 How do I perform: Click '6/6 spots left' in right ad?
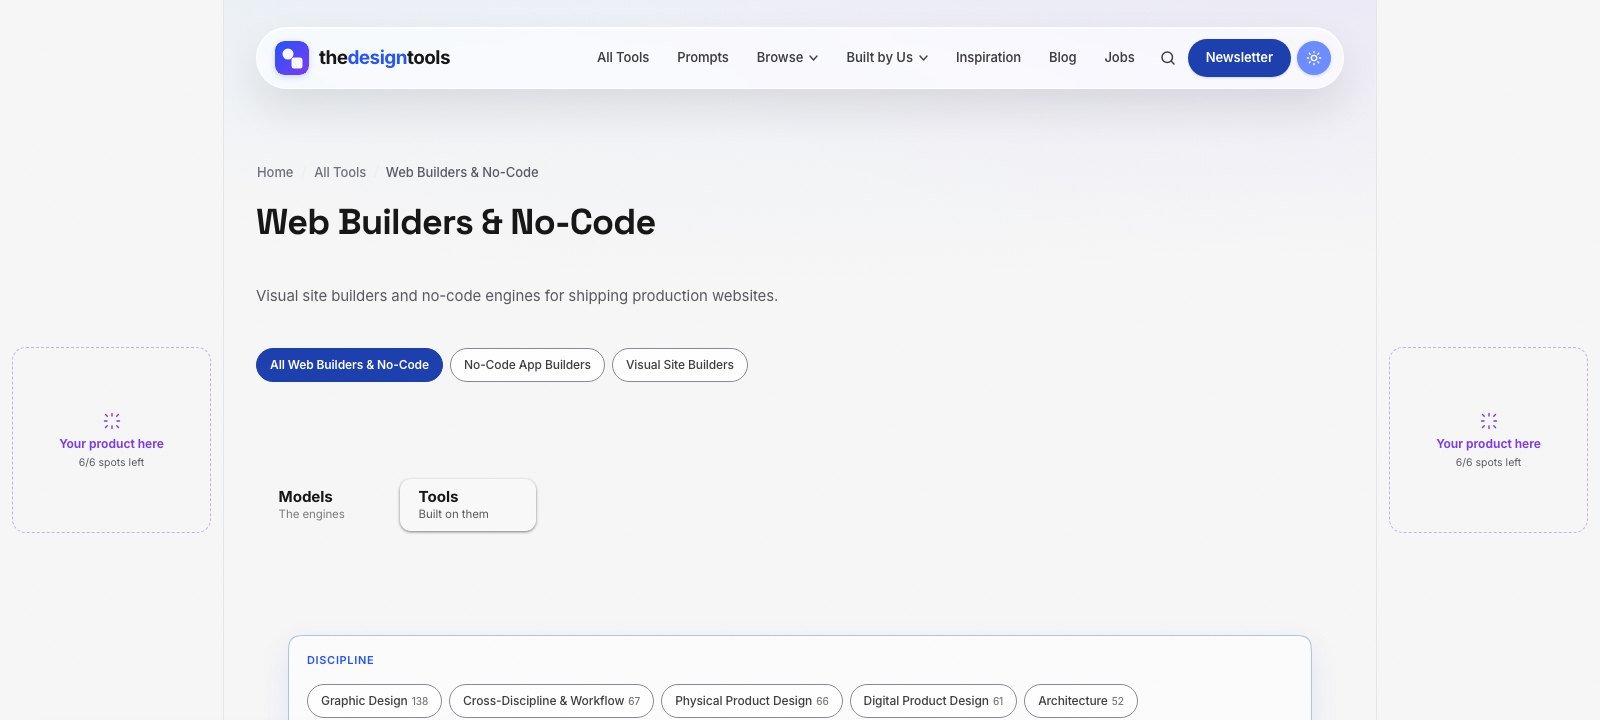[x=1489, y=463]
